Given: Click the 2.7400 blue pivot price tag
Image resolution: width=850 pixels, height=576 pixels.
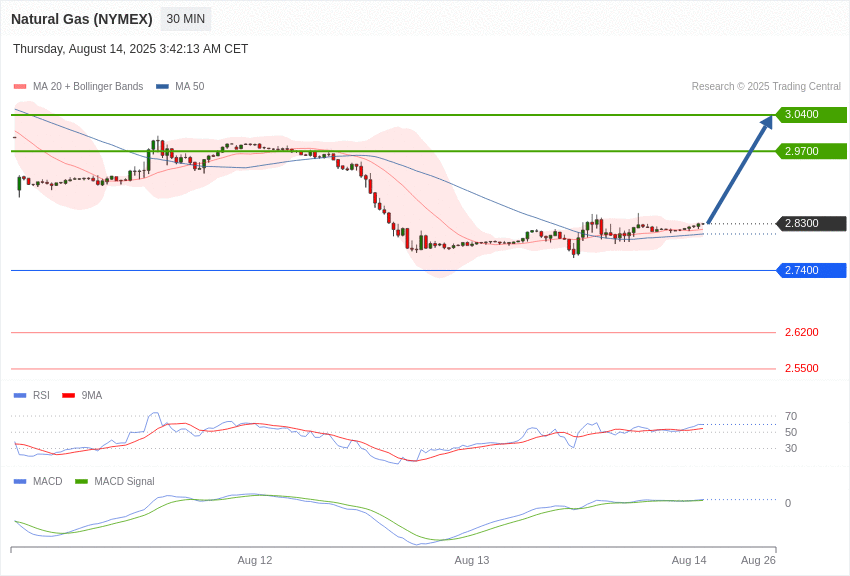Looking at the screenshot, I should 811,270.
